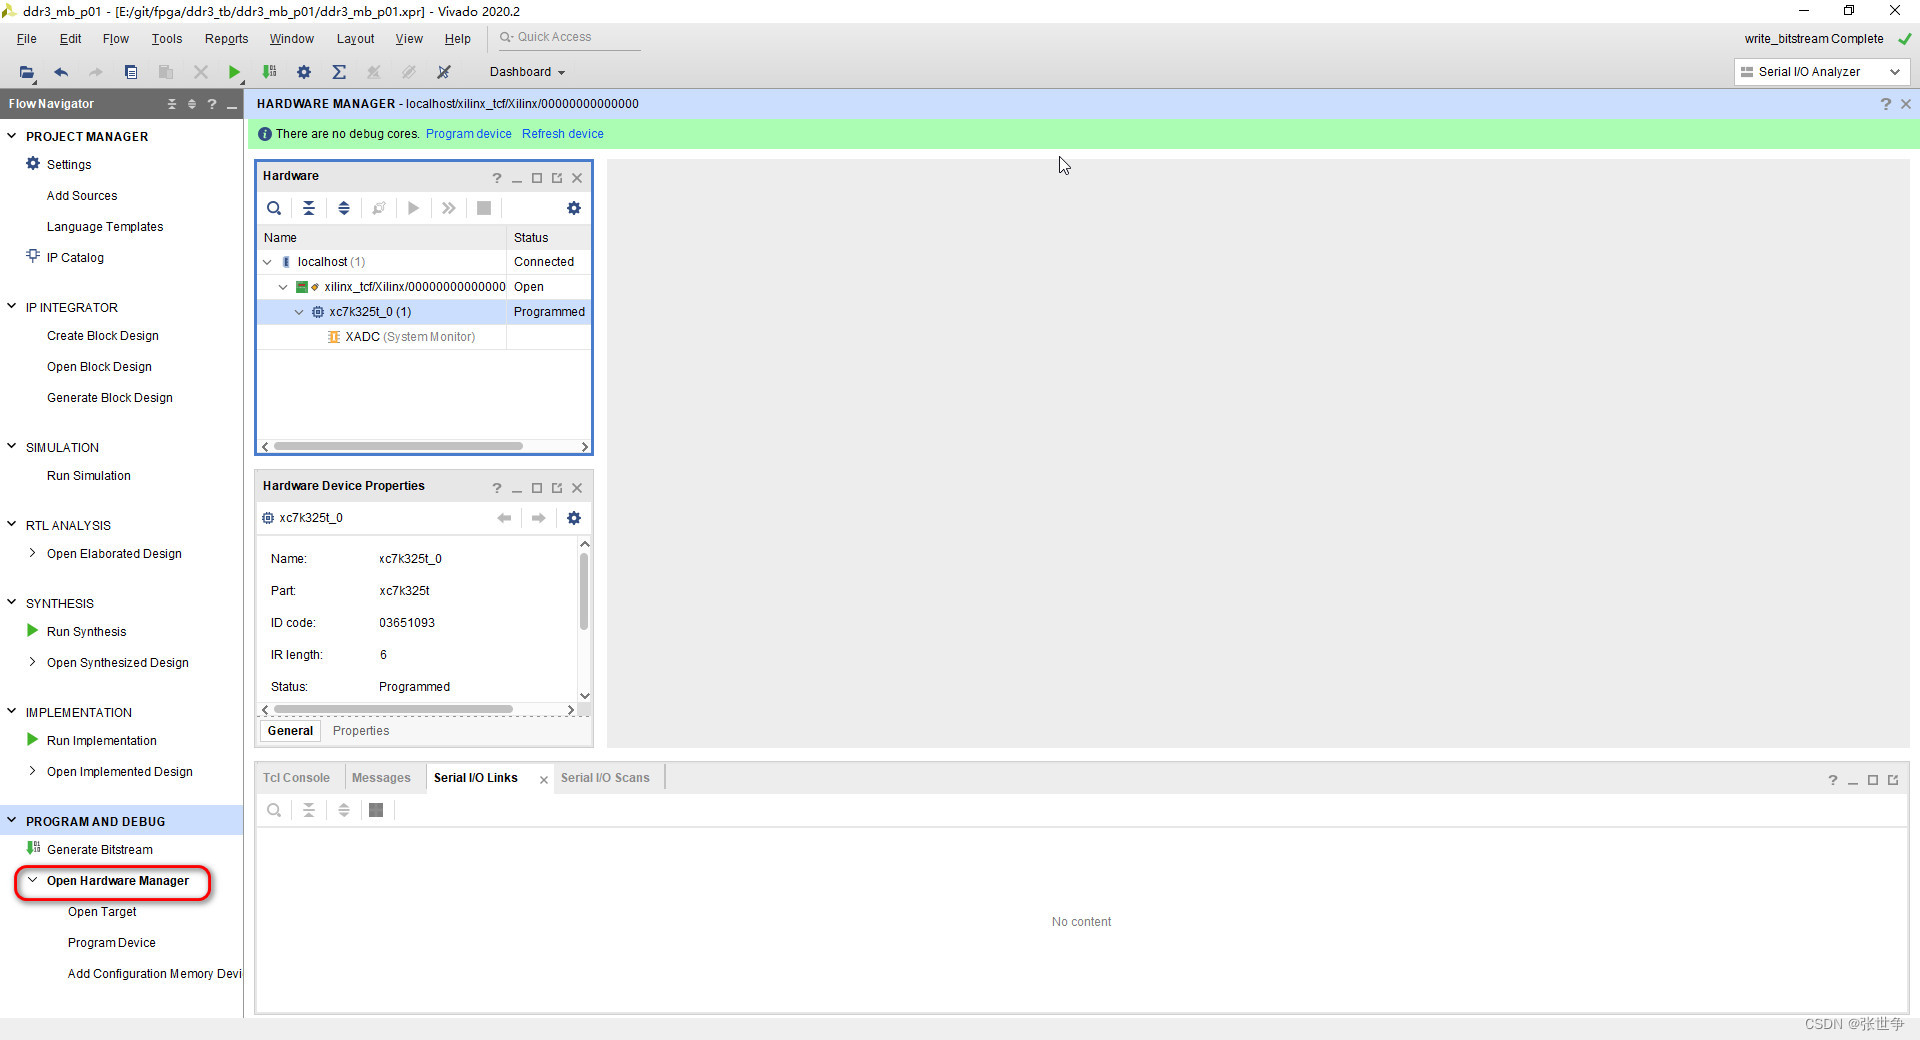Open reports with the sigma toolbar icon
Image resolution: width=1920 pixels, height=1040 pixels.
339,72
